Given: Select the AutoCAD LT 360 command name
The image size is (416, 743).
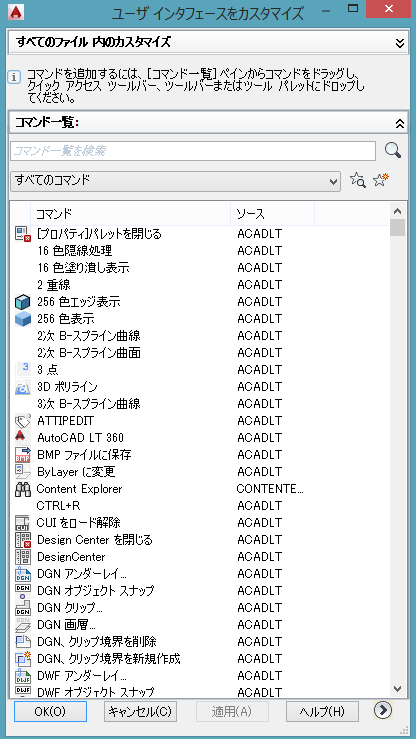Looking at the screenshot, I should coord(81,438).
